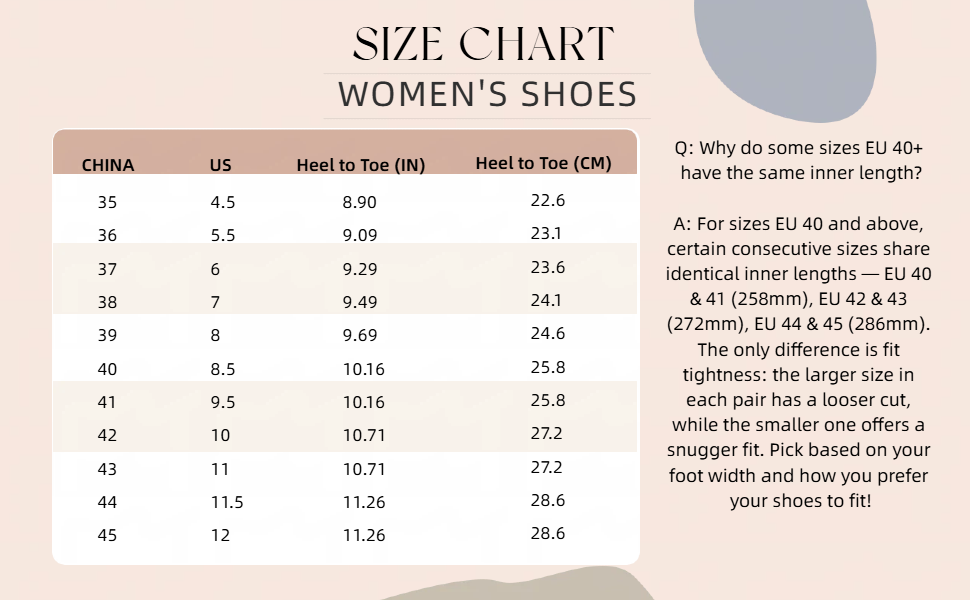Select US size 11 cell

pyautogui.click(x=220, y=469)
